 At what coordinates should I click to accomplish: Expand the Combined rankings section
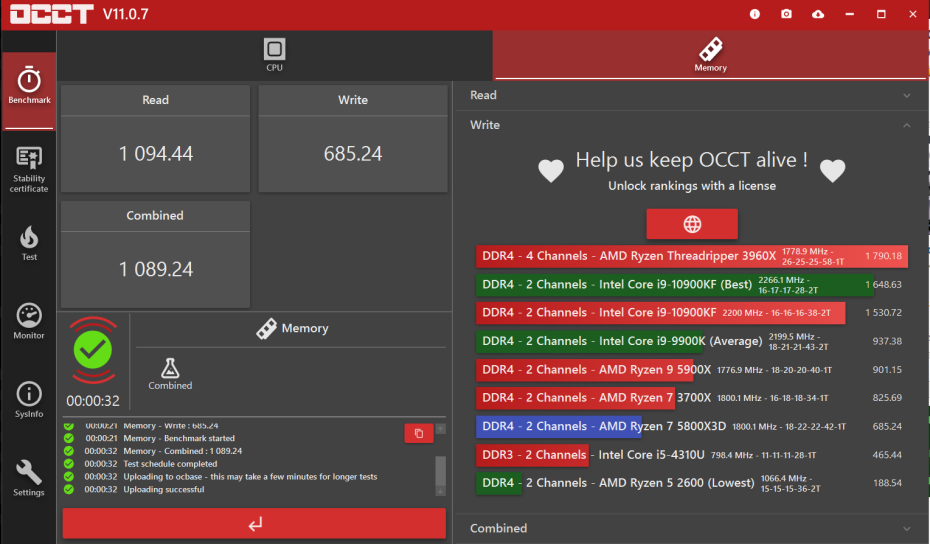pyautogui.click(x=691, y=528)
